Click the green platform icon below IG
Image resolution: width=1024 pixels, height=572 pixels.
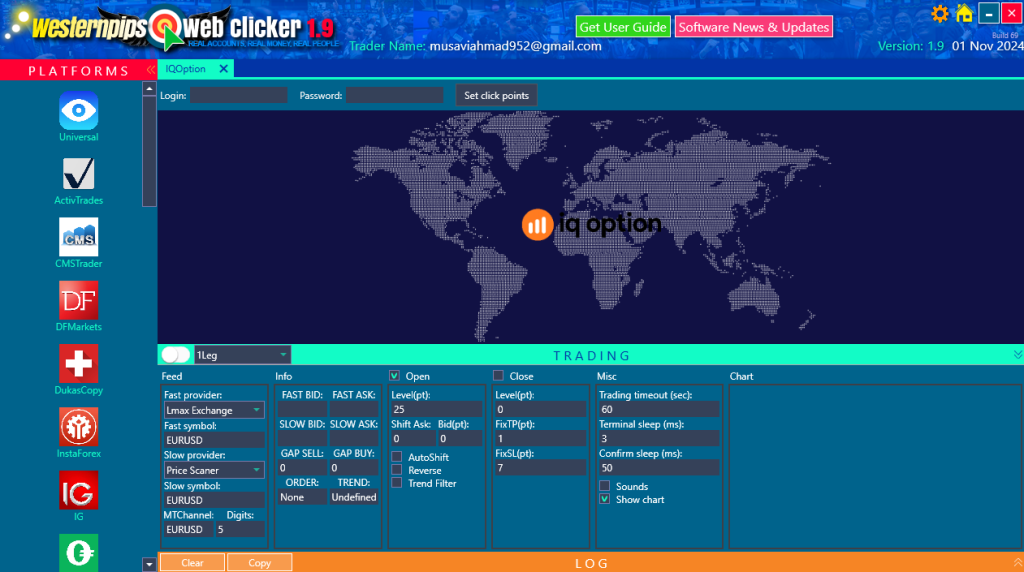(x=78, y=552)
